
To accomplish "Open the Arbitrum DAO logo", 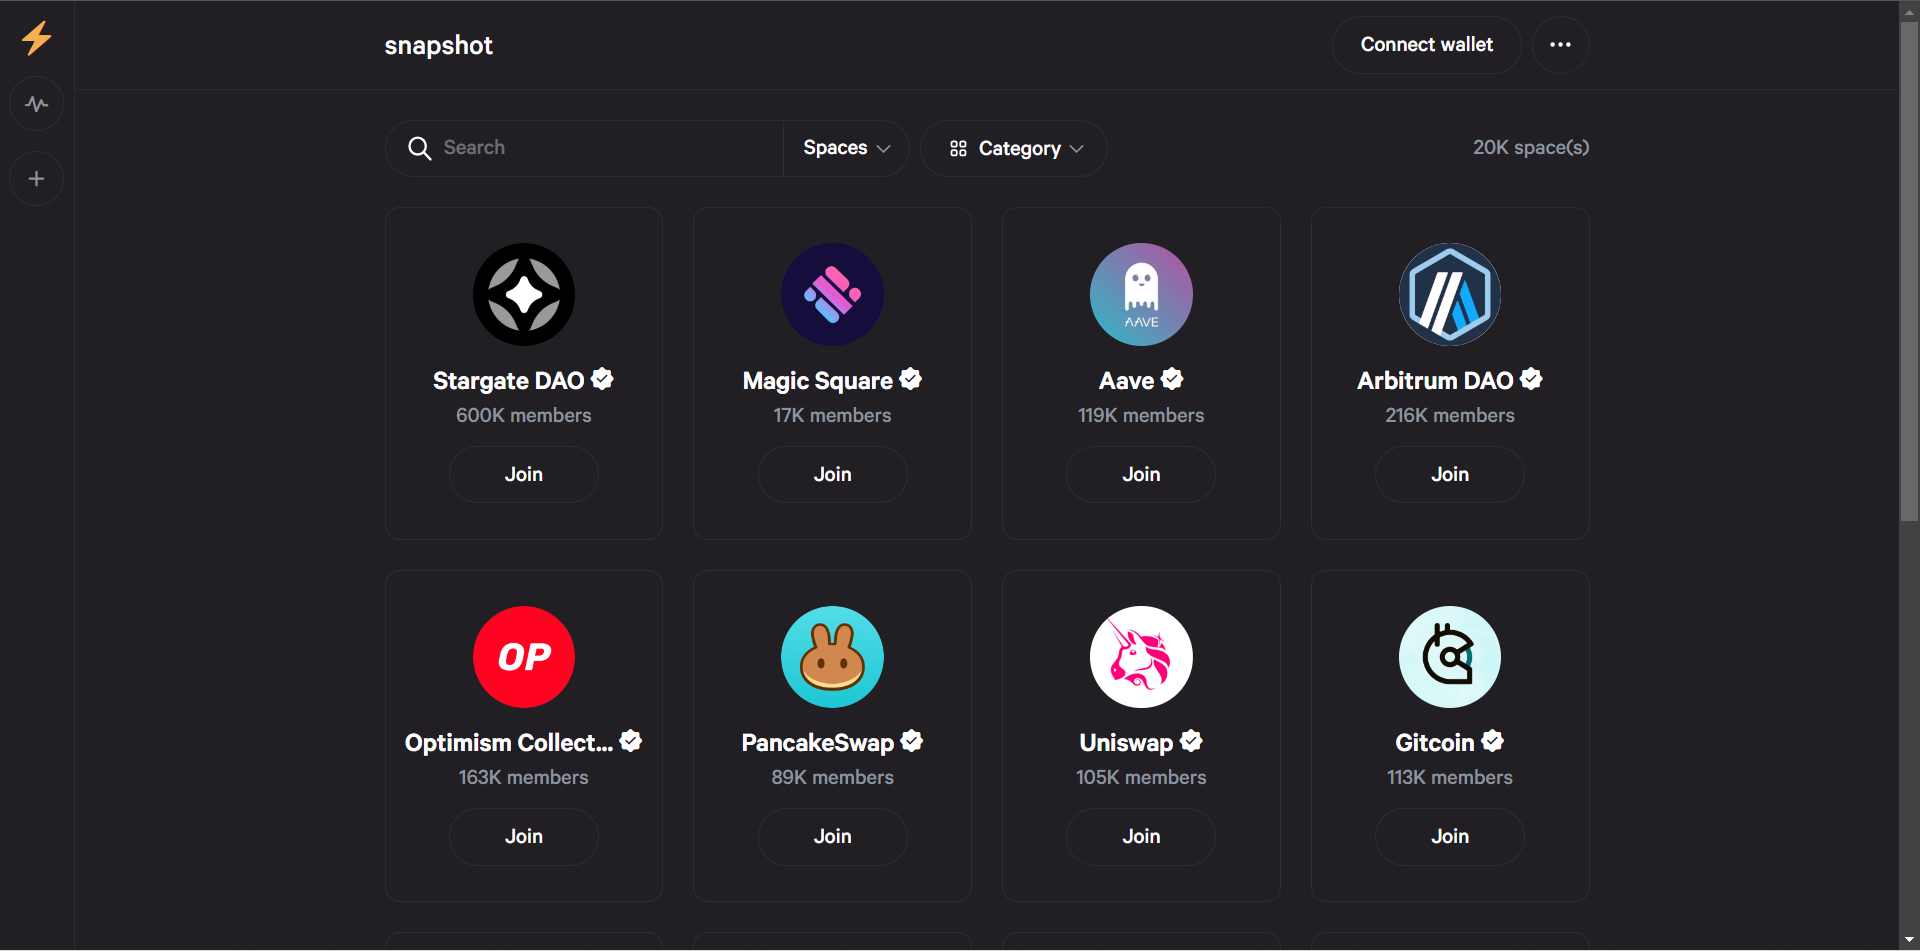I will pyautogui.click(x=1450, y=295).
